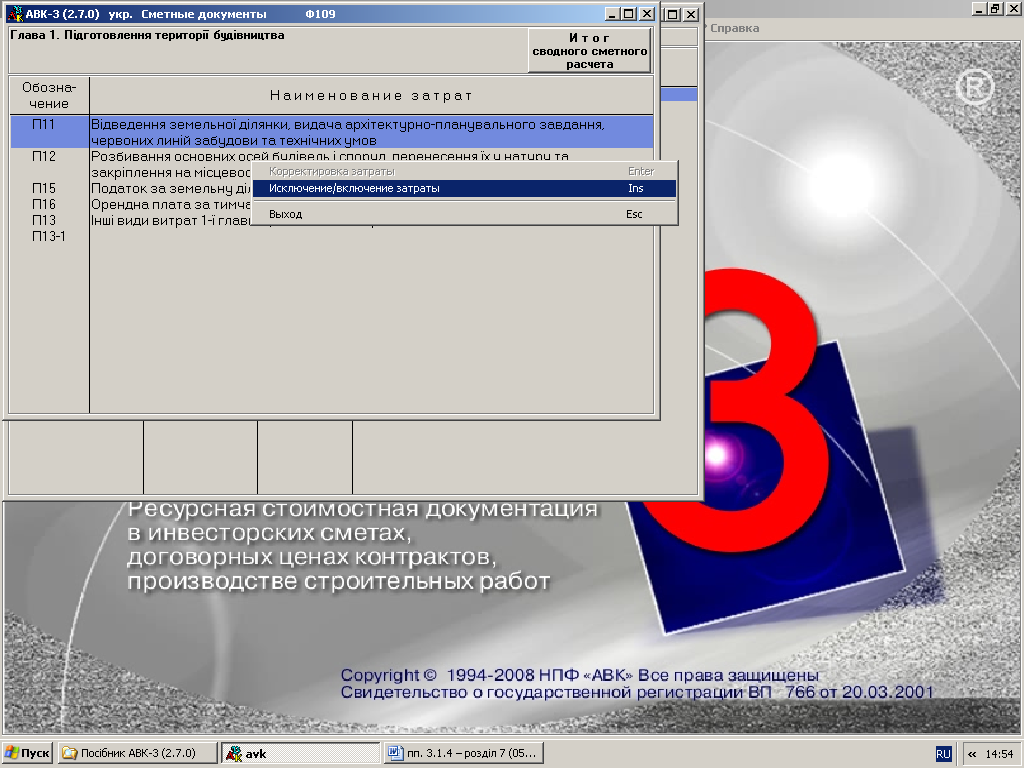1024x768 pixels.
Task: Select 'Исключение/включение затраты' menu entry
Action: (464, 188)
